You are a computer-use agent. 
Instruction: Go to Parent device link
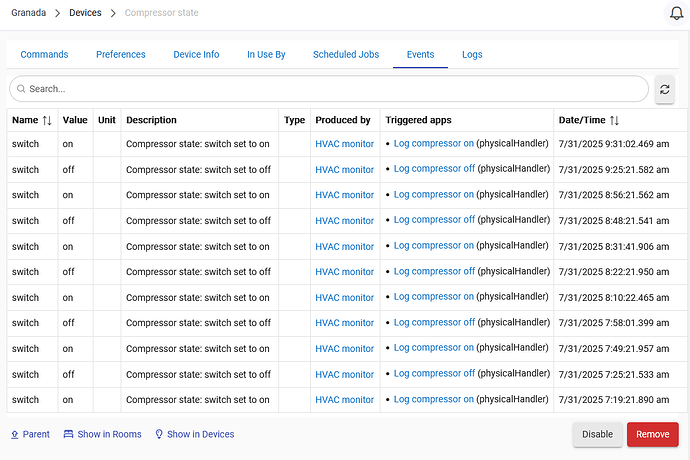point(30,434)
